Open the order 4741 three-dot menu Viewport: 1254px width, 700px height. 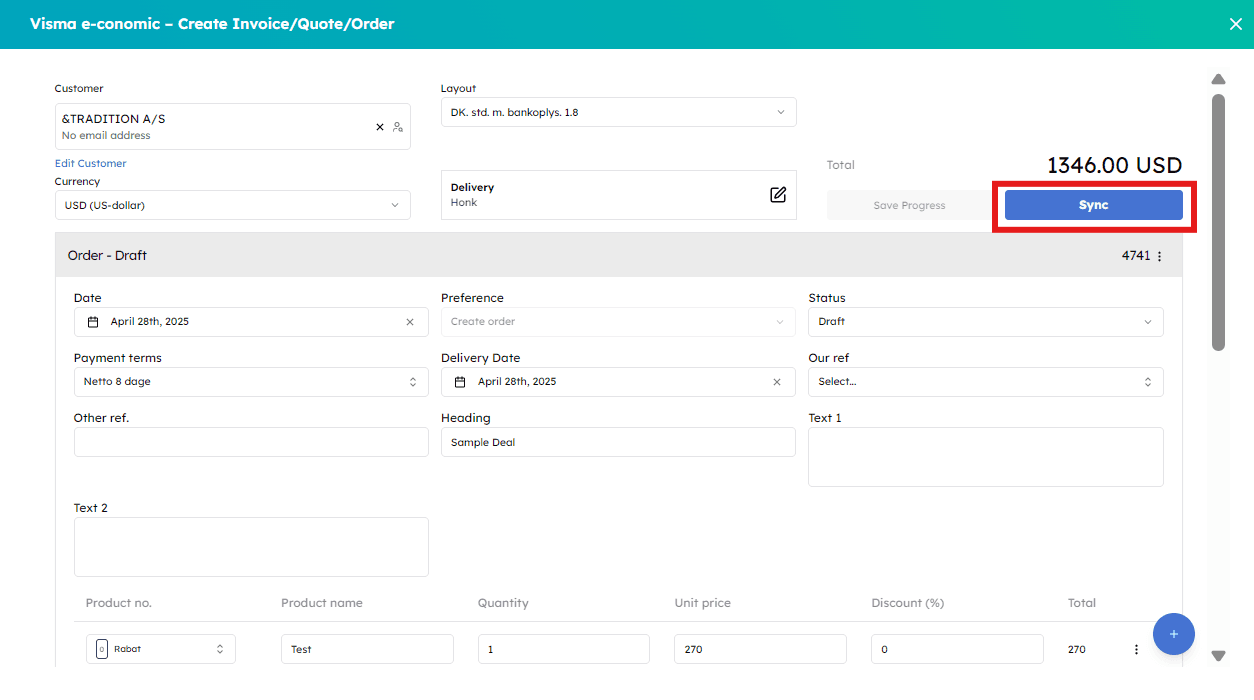pos(1160,256)
